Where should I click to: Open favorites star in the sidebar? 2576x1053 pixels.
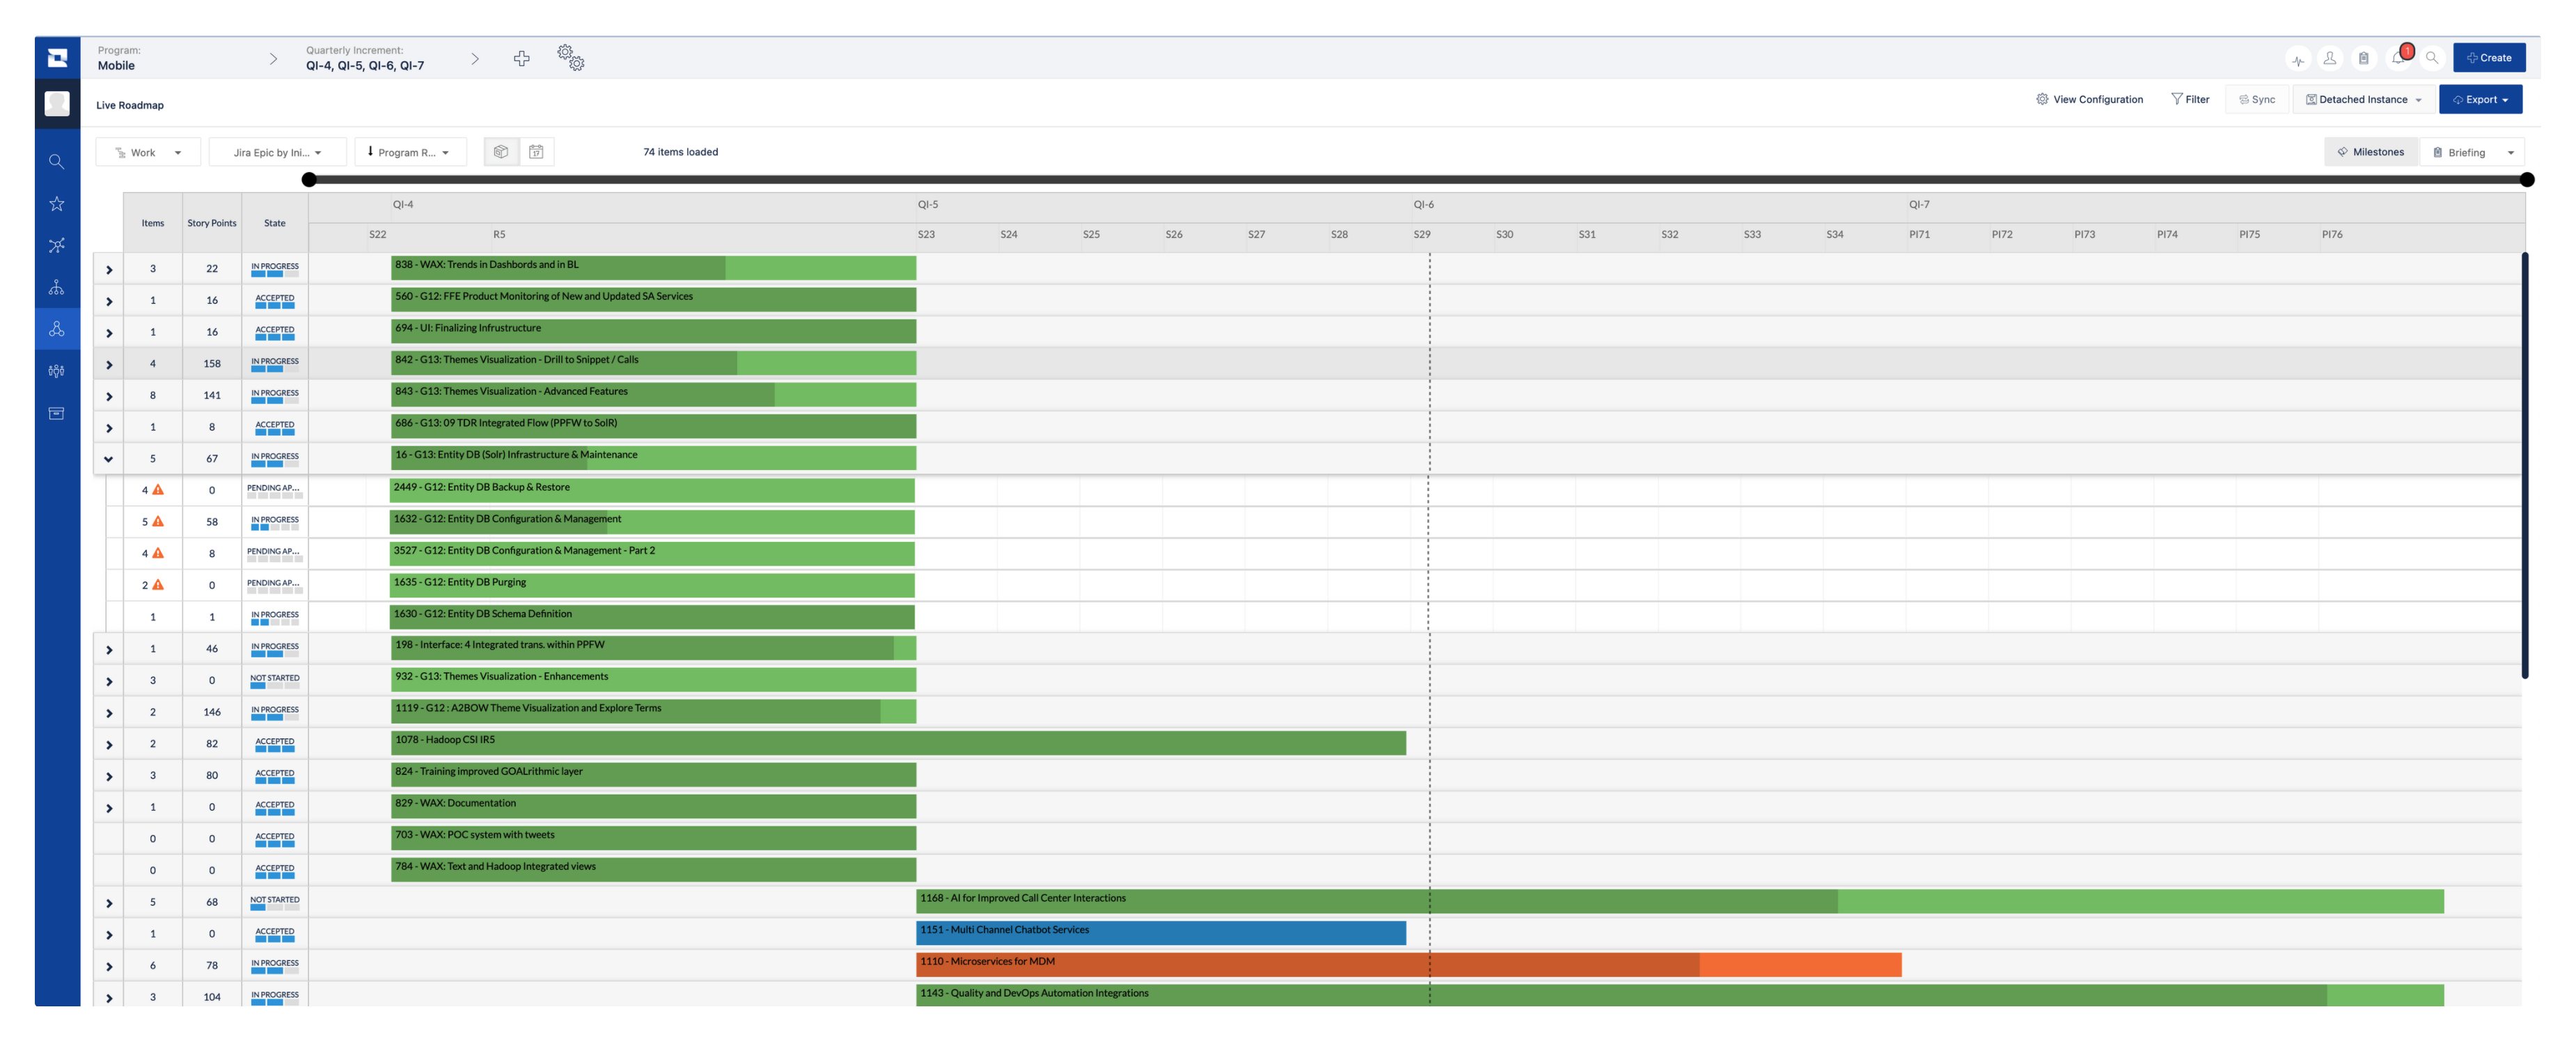(57, 204)
